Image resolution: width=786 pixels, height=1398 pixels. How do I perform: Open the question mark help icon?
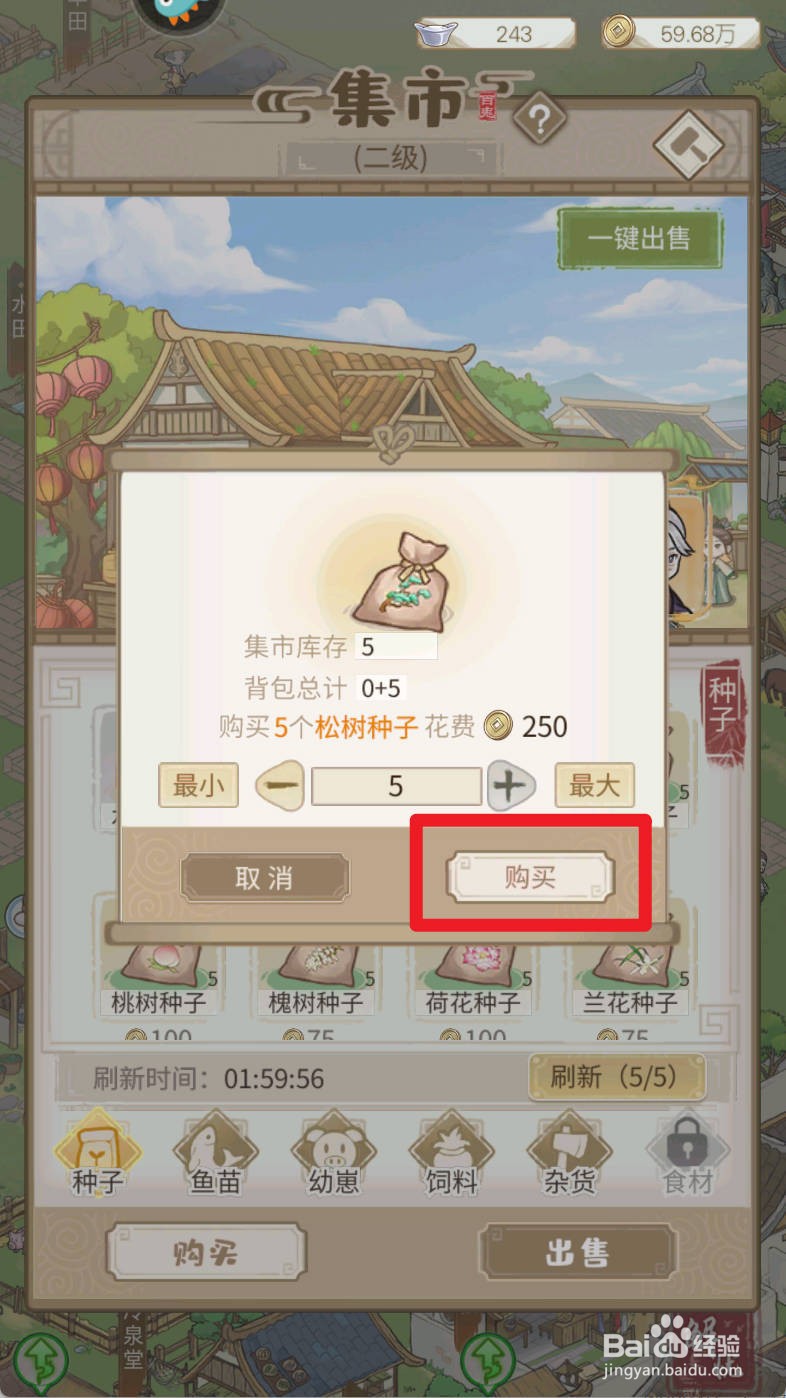tap(540, 122)
